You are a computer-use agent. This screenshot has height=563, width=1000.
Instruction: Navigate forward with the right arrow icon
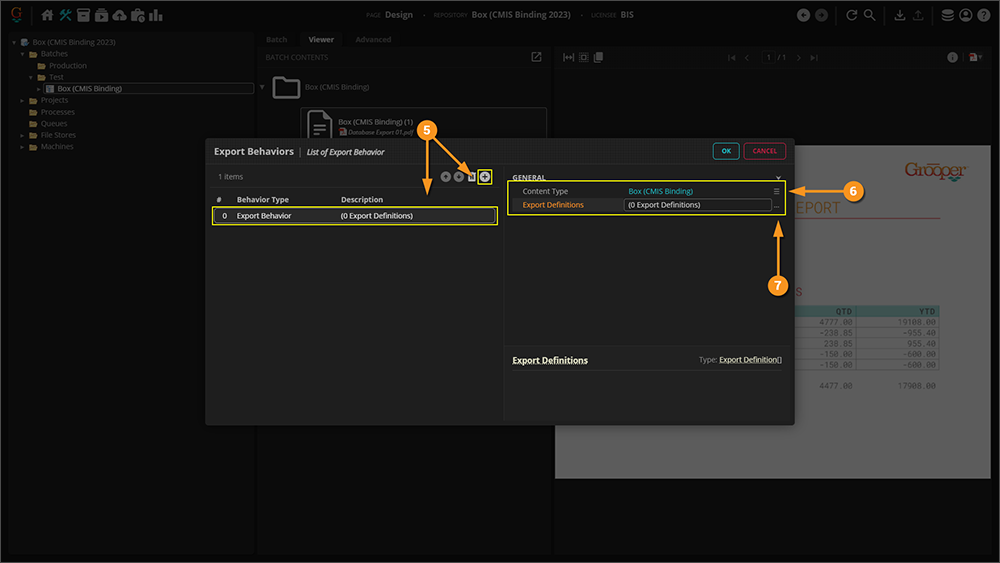pyautogui.click(x=821, y=15)
